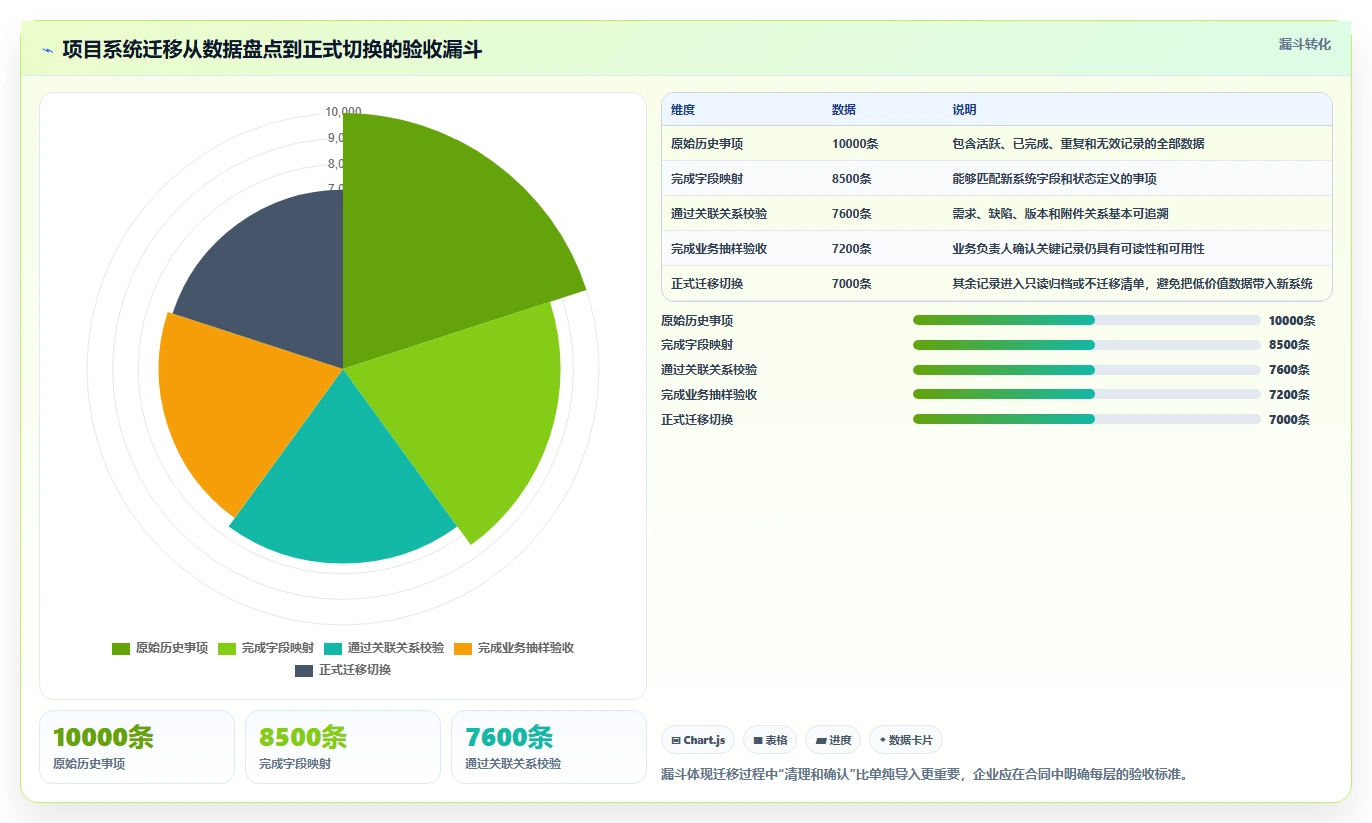Viewport: 1372px width, 823px height.
Task: Click the 8500条 table cell
Action: [x=852, y=179]
